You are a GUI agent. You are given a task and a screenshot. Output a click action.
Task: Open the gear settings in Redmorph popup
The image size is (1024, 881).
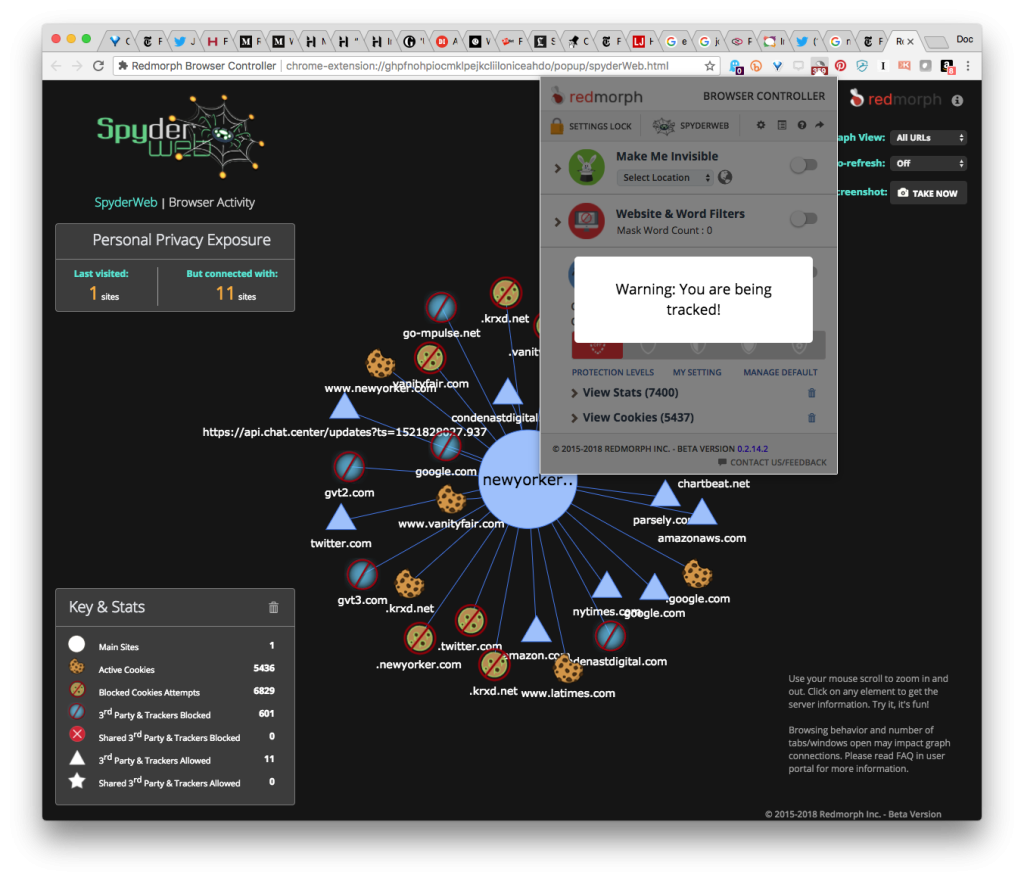tap(760, 125)
